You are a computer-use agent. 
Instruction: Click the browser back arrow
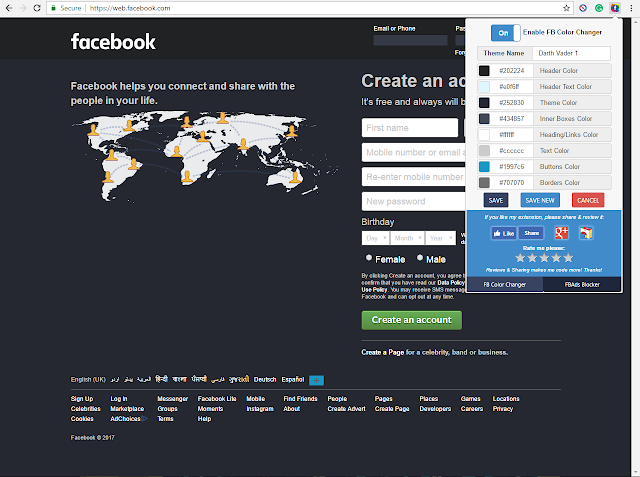(9, 8)
